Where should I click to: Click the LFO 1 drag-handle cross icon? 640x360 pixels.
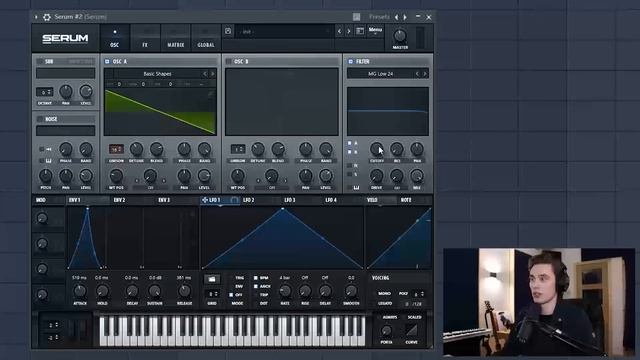click(x=205, y=200)
